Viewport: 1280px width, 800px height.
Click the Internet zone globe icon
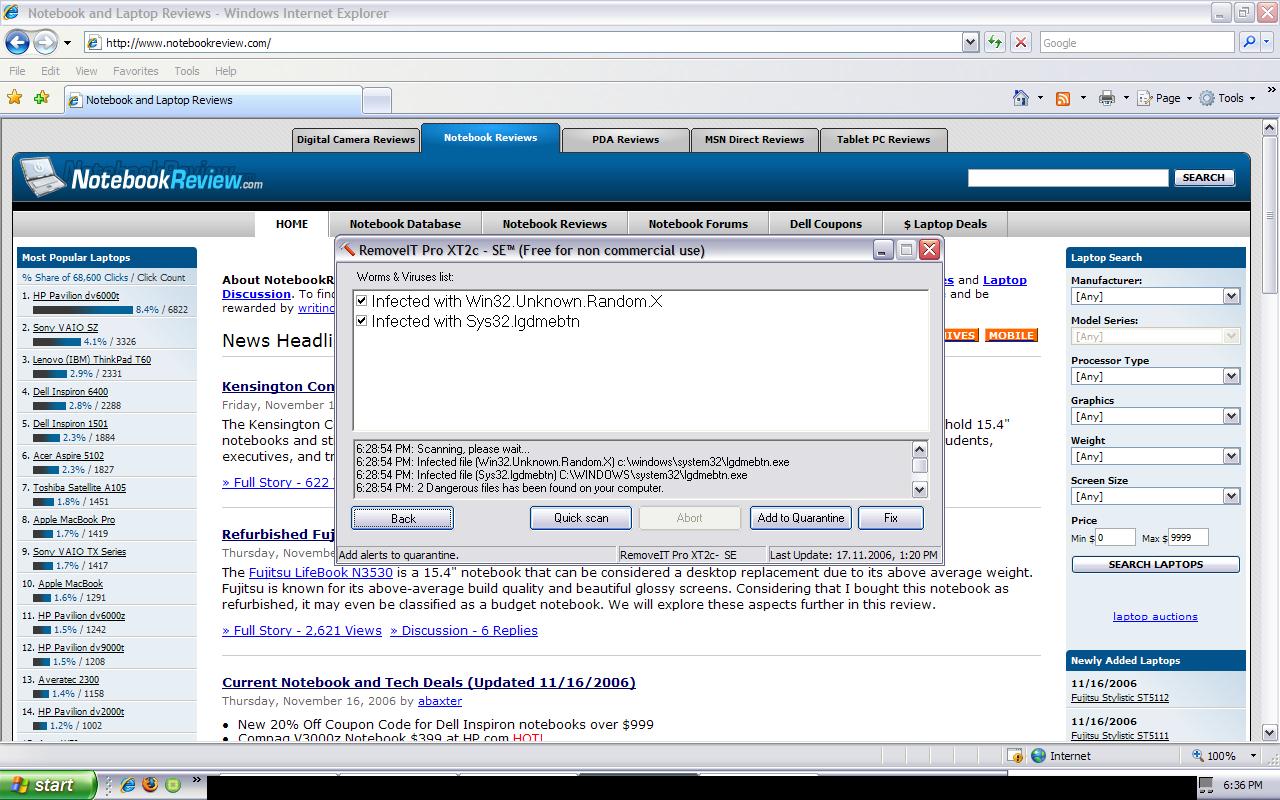tap(1038, 756)
